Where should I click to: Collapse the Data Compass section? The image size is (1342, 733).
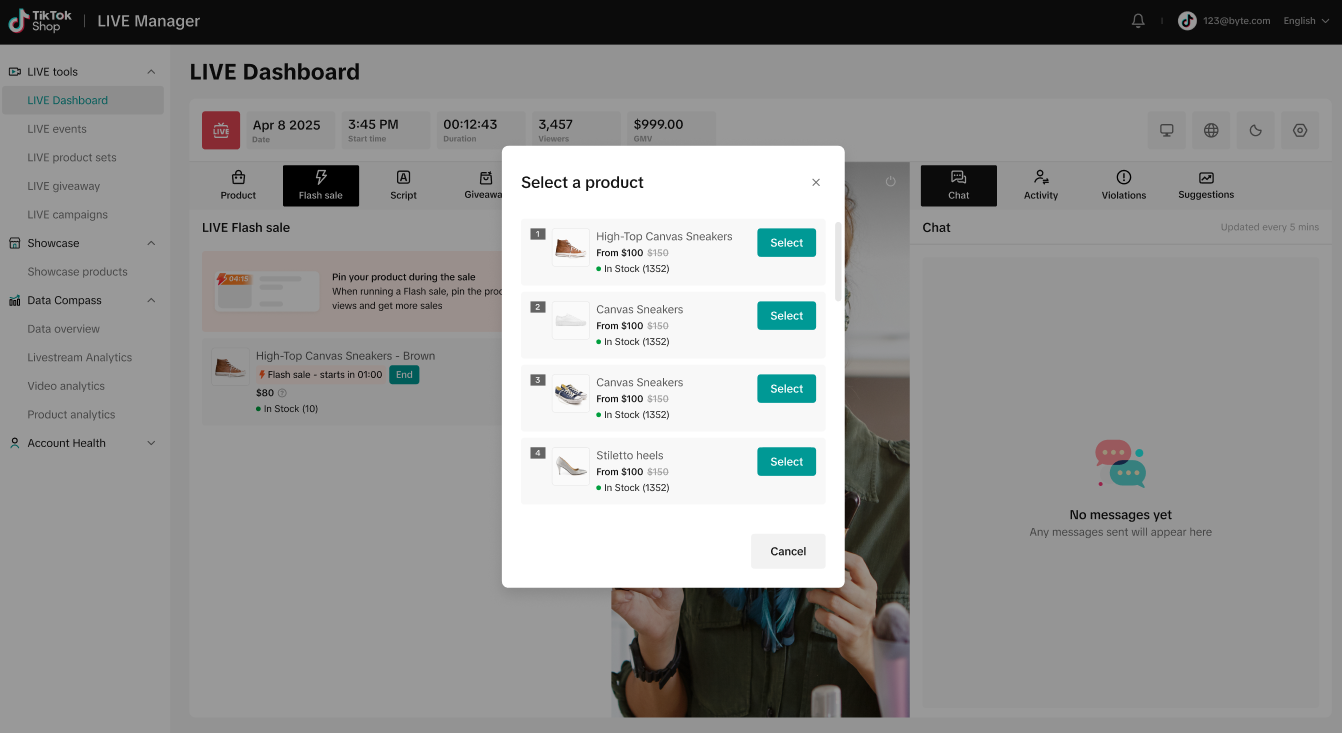click(x=151, y=300)
